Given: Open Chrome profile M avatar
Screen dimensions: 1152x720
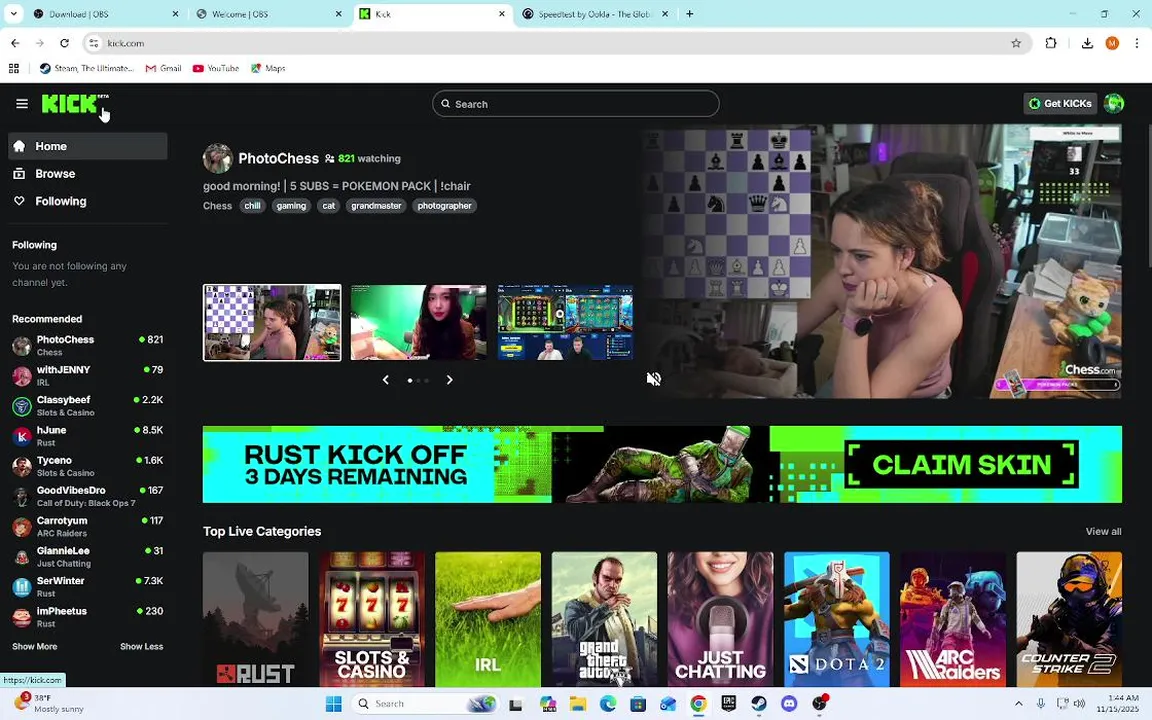Looking at the screenshot, I should (1112, 43).
